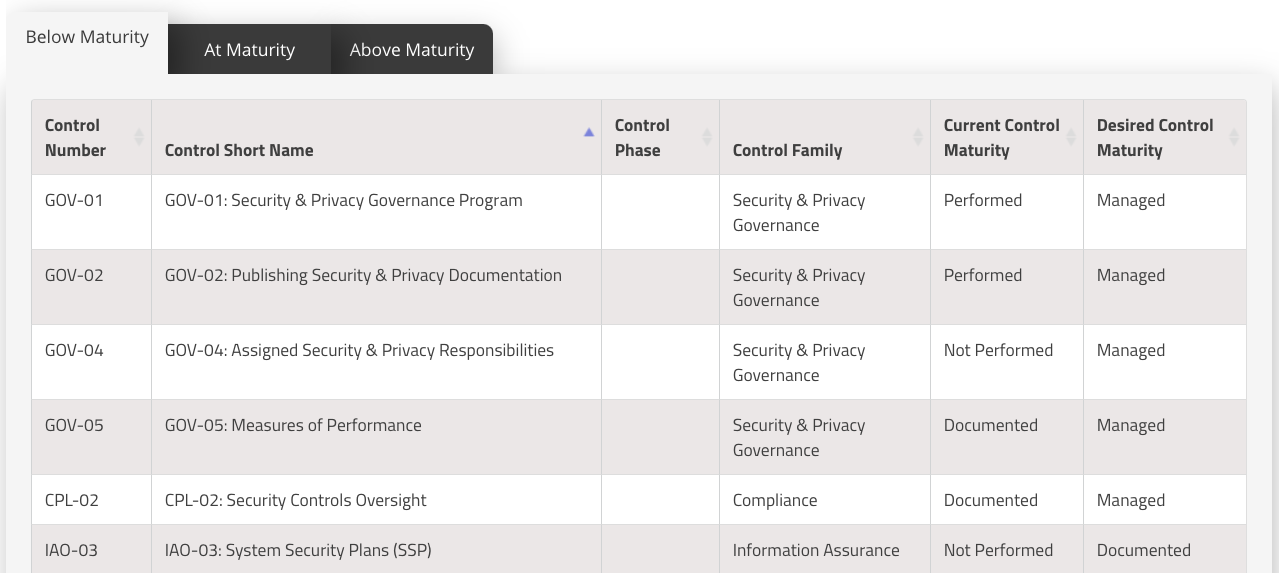
Task: Click 'Managed' in the GOV-01 row
Action: pos(1131,200)
